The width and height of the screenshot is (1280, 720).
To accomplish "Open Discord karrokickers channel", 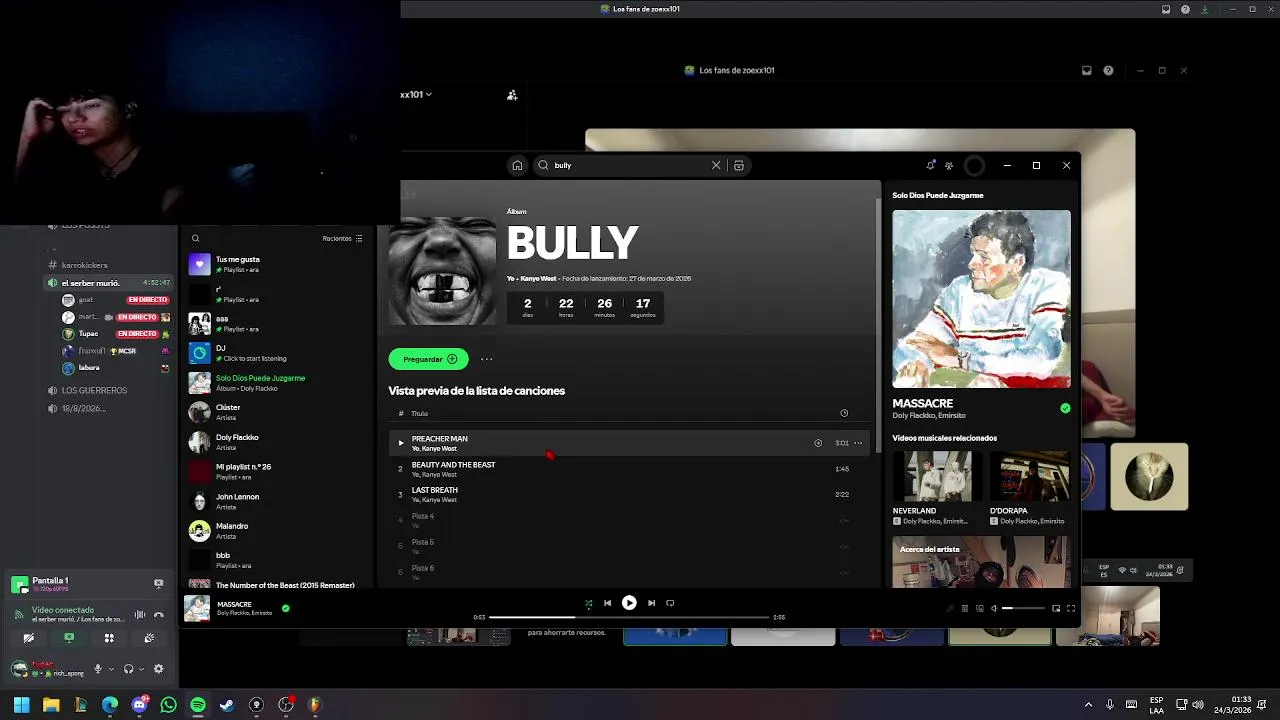I will tap(85, 265).
